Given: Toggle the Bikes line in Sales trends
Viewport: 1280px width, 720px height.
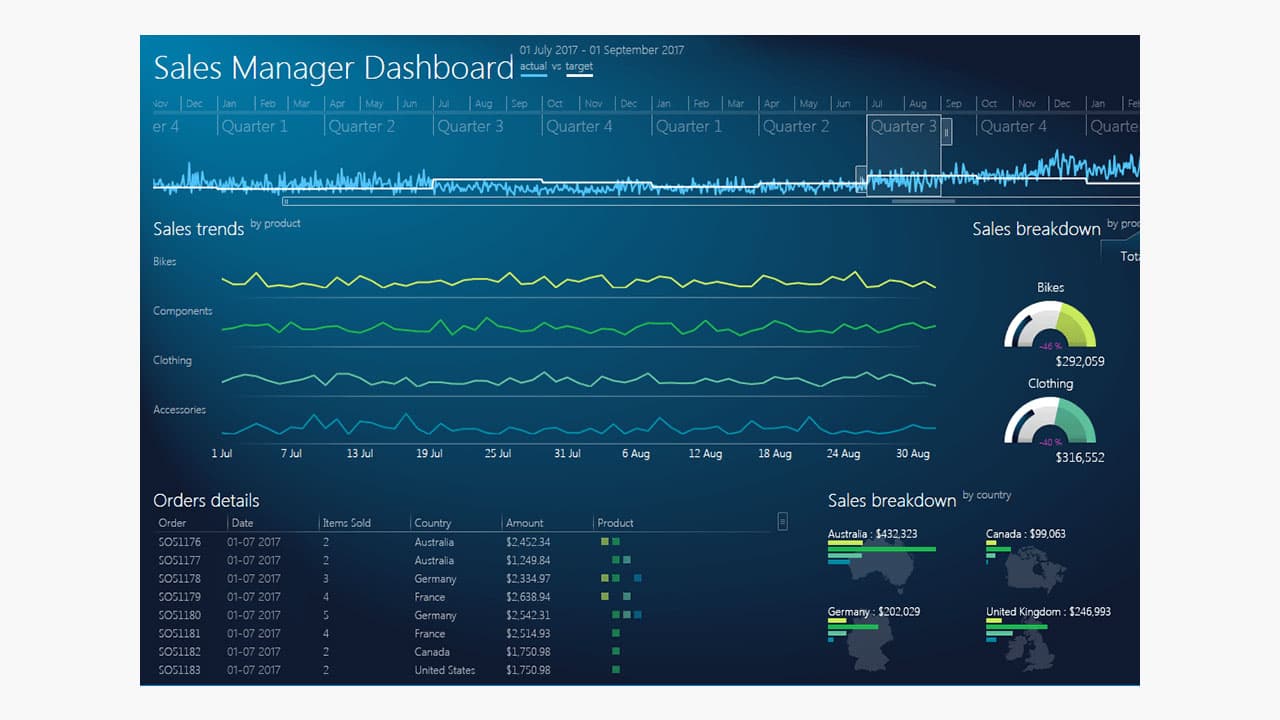Looking at the screenshot, I should coord(166,261).
